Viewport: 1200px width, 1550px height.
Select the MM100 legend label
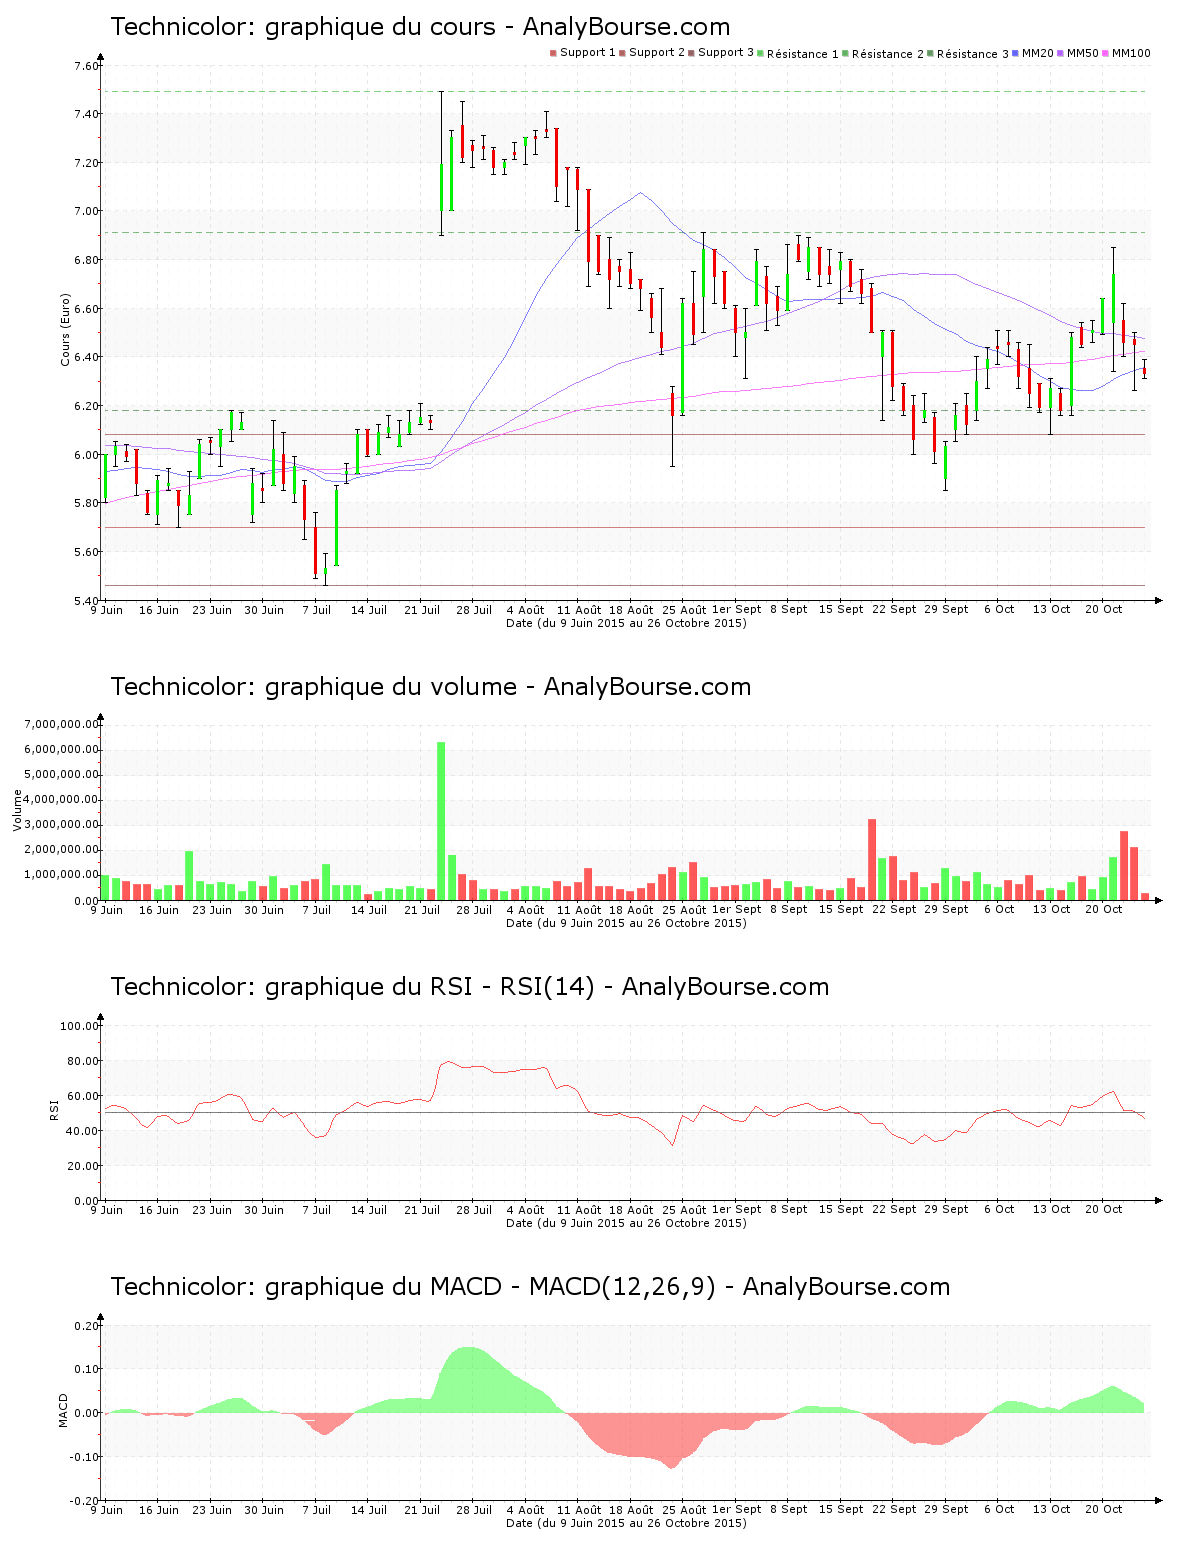point(1131,52)
